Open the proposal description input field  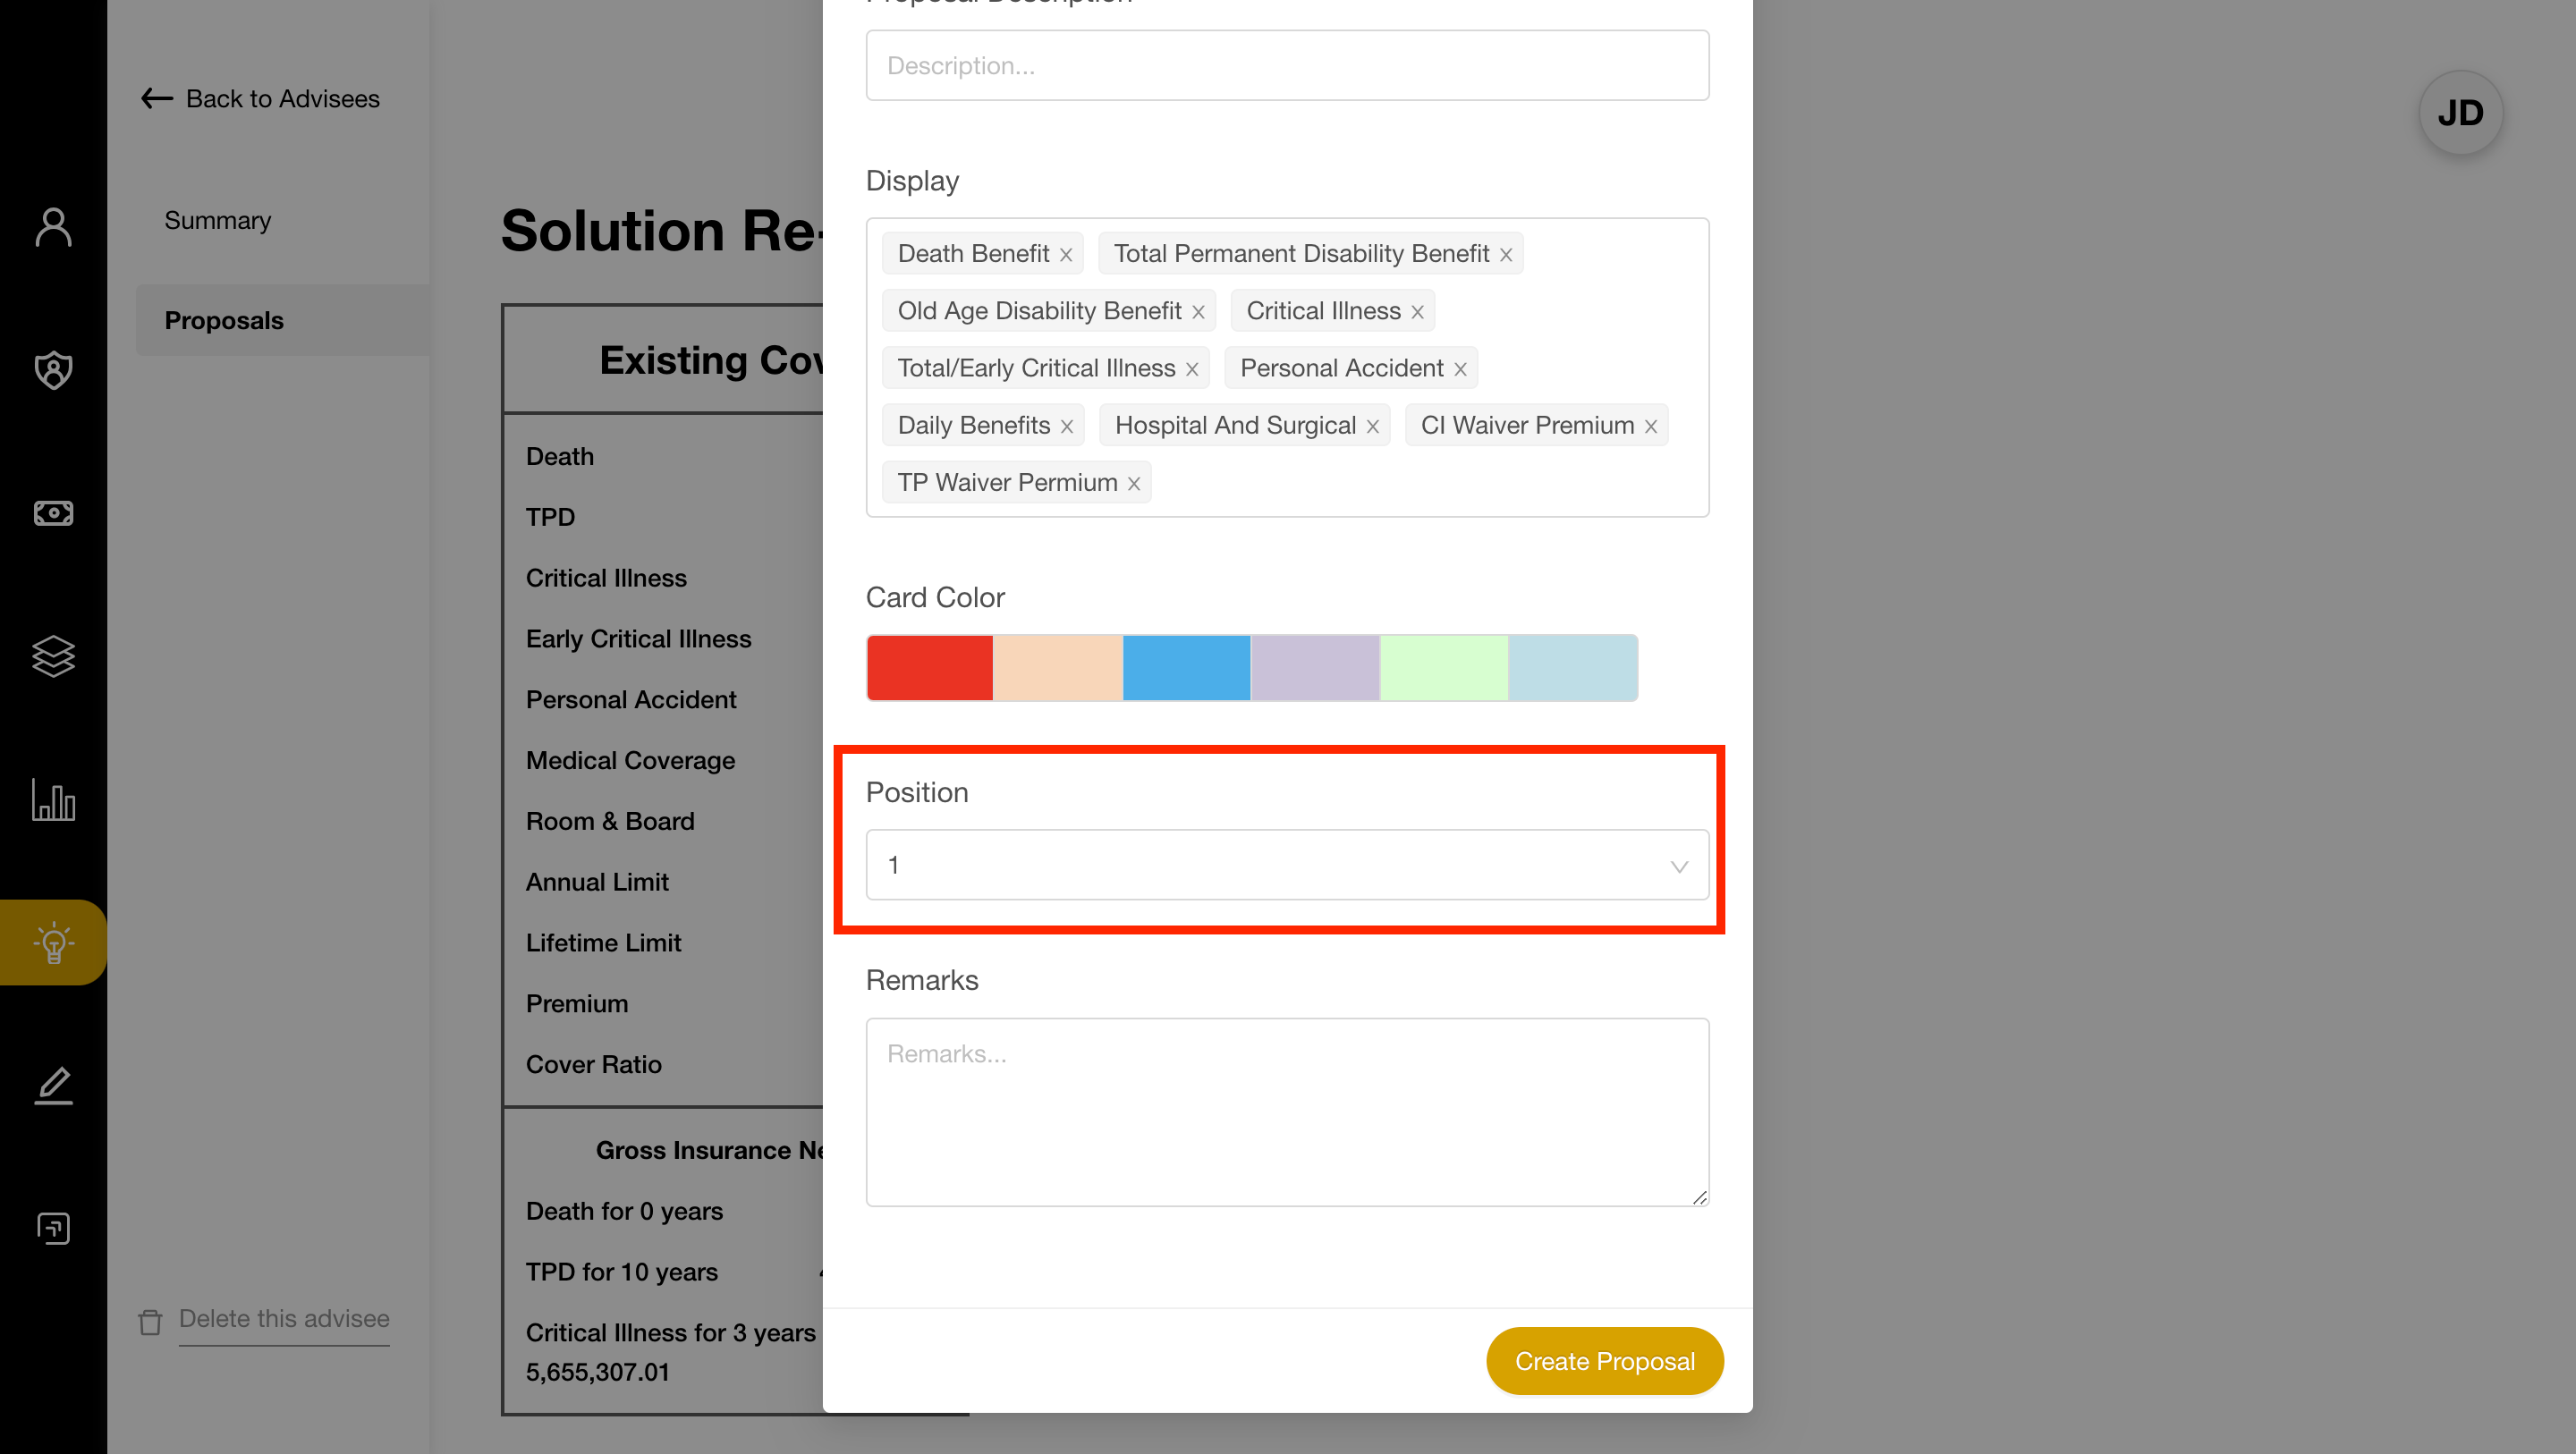[x=1286, y=63]
